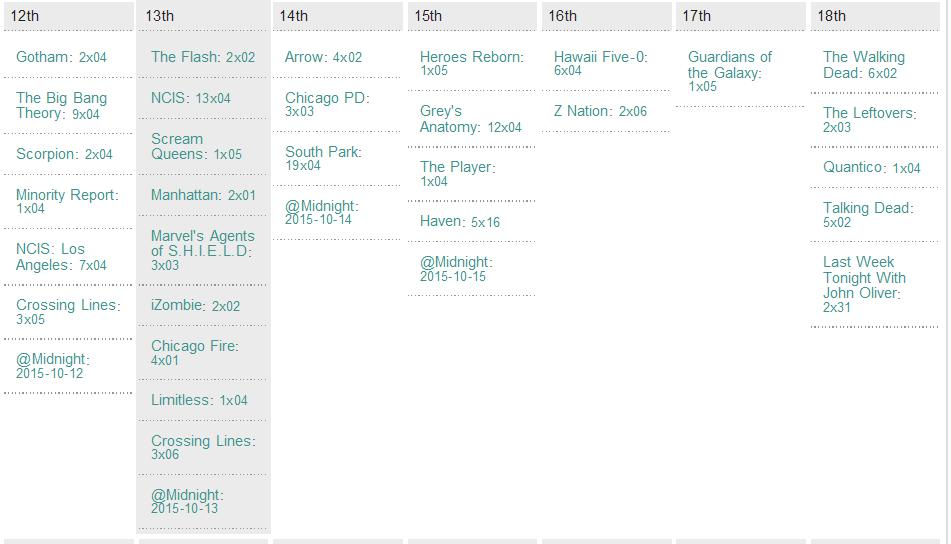This screenshot has height=544, width=951.
Task: Select NCIS 13x04 entry
Action: (x=191, y=98)
